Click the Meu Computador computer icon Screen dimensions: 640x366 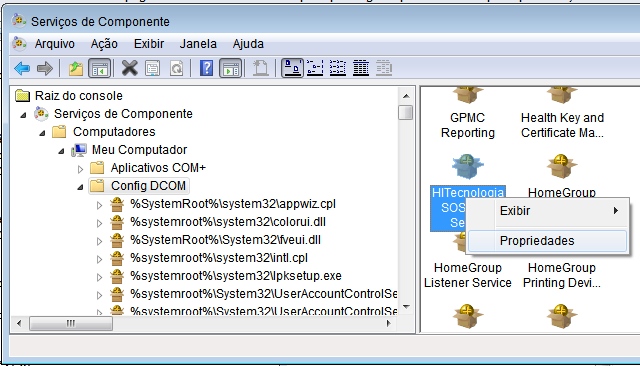coord(79,150)
